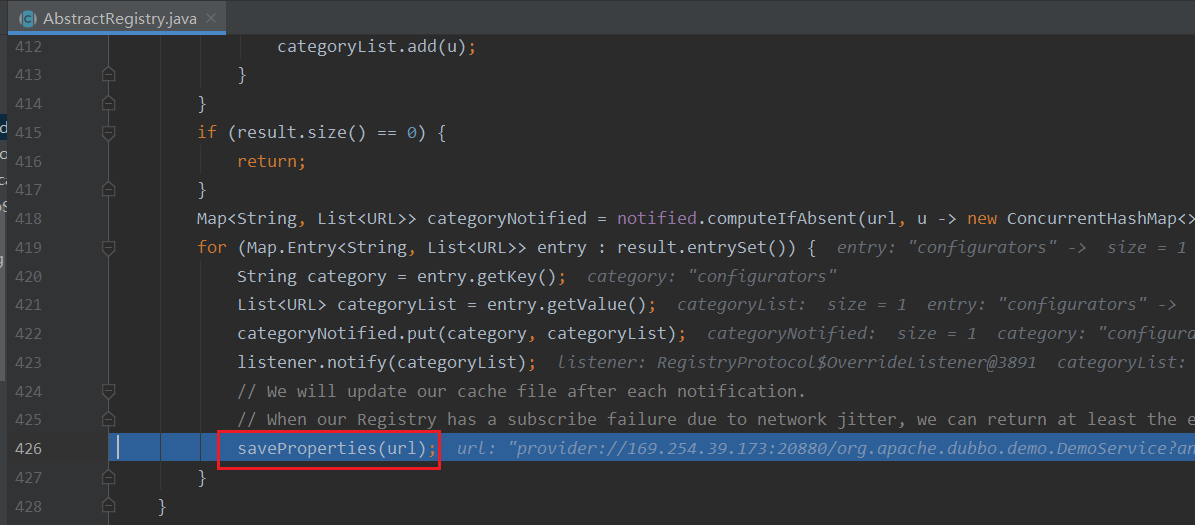Click categoryList.add(u) on line 412
The image size is (1195, 525).
(x=376, y=46)
